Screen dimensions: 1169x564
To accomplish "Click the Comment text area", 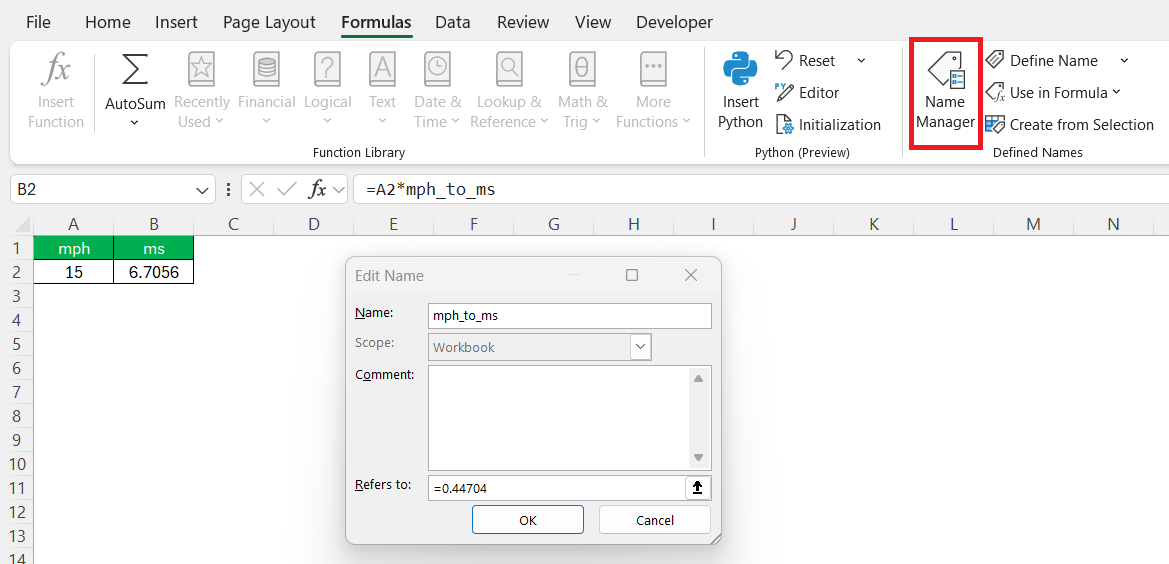I will coord(558,417).
